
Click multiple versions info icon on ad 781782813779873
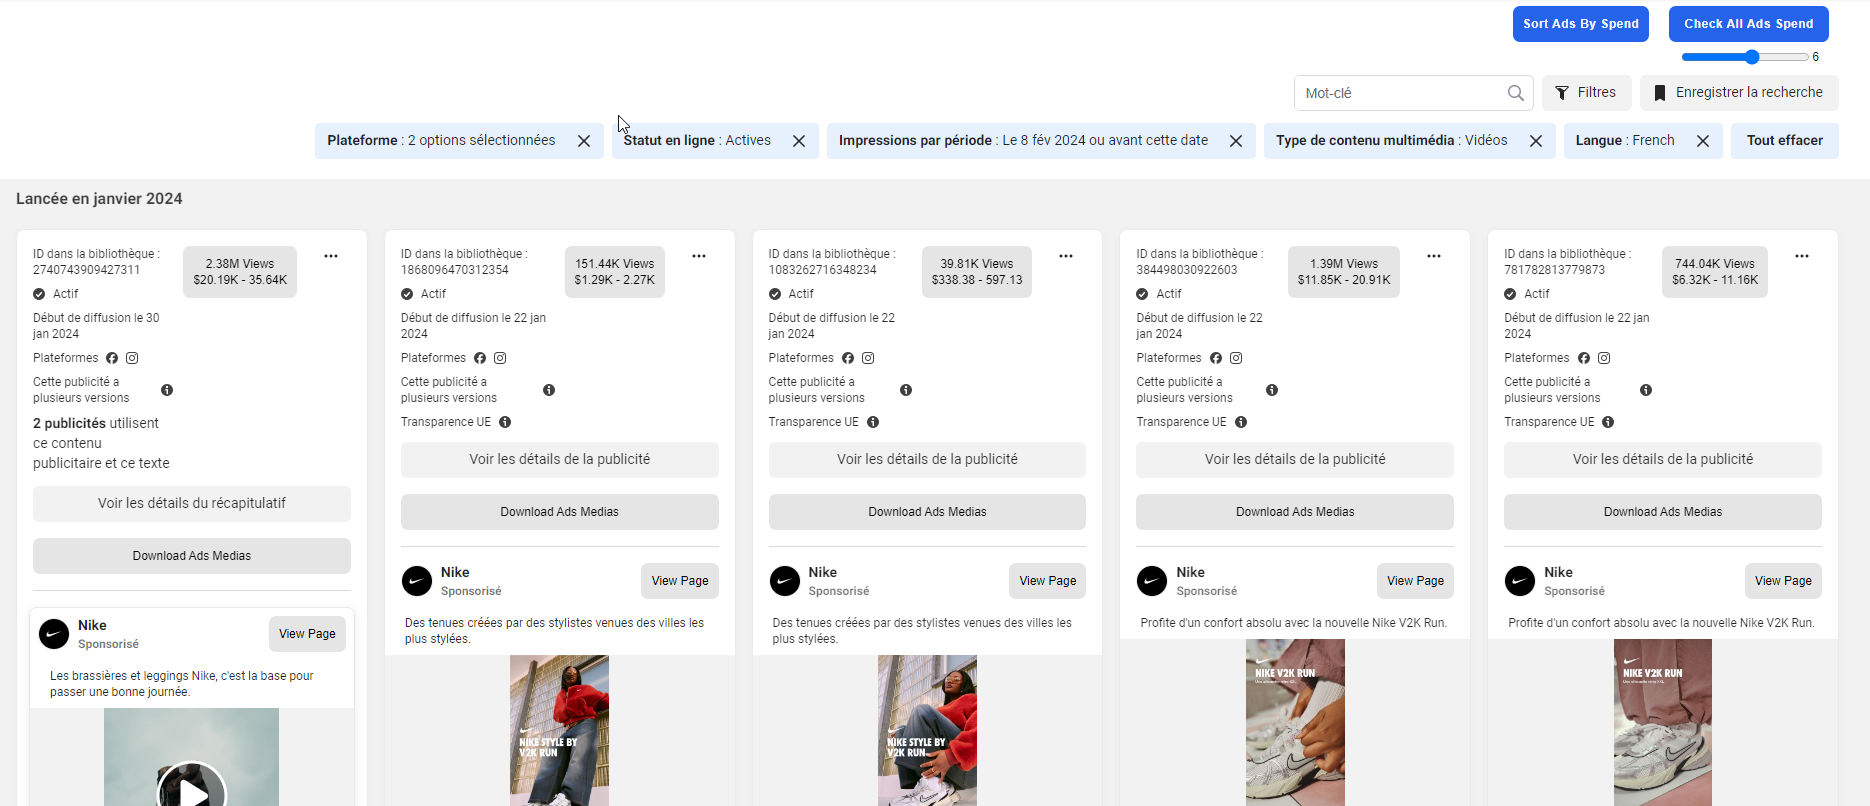tap(1646, 390)
